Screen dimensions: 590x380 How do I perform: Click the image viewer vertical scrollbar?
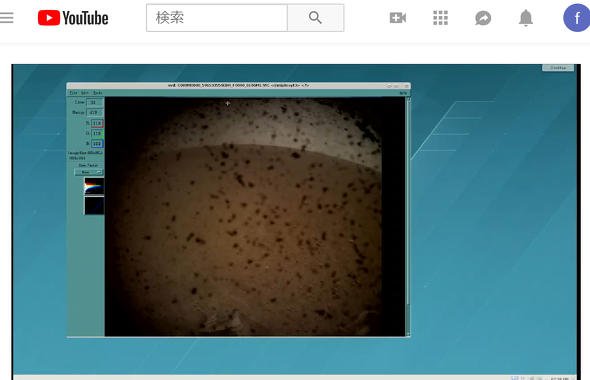[408, 216]
